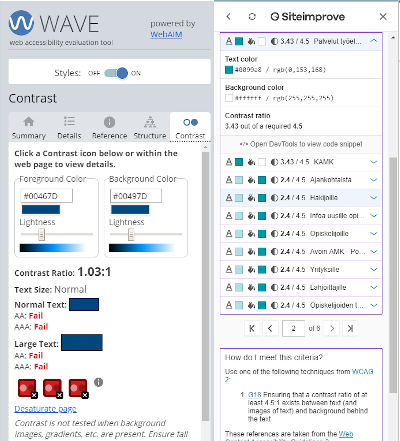Image resolution: width=400 pixels, height=441 pixels.
Task: Click the Siteimprove refresh icon
Action: click(x=252, y=17)
